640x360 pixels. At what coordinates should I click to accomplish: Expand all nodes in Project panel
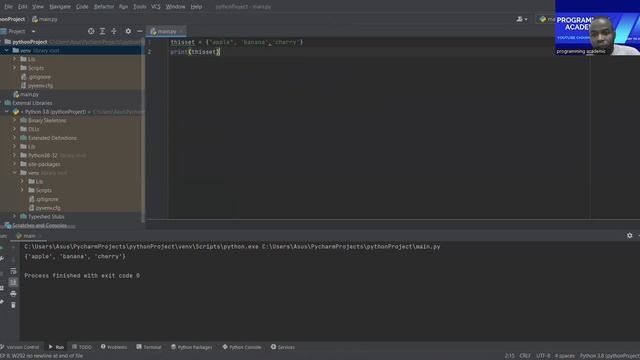pos(102,31)
